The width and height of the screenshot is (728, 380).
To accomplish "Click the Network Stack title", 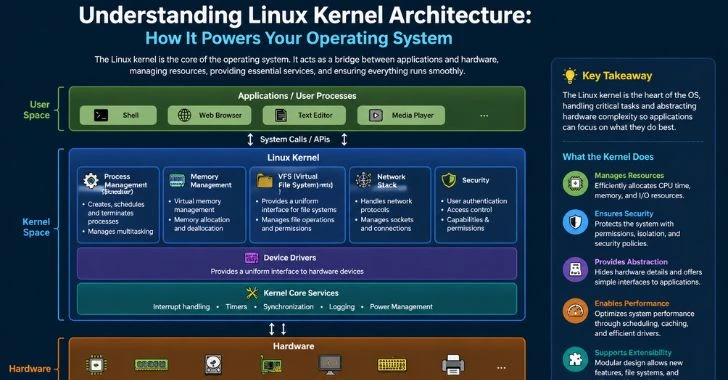I will click(391, 181).
